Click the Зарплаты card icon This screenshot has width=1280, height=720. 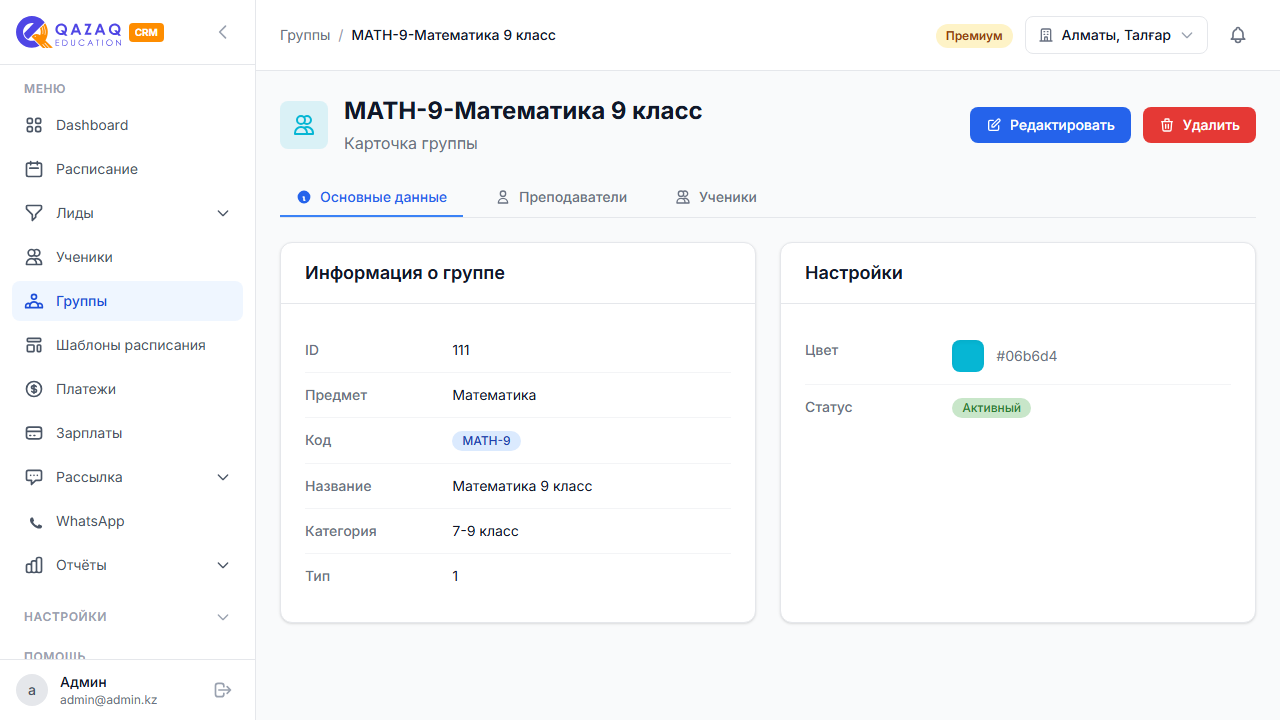(x=34, y=433)
